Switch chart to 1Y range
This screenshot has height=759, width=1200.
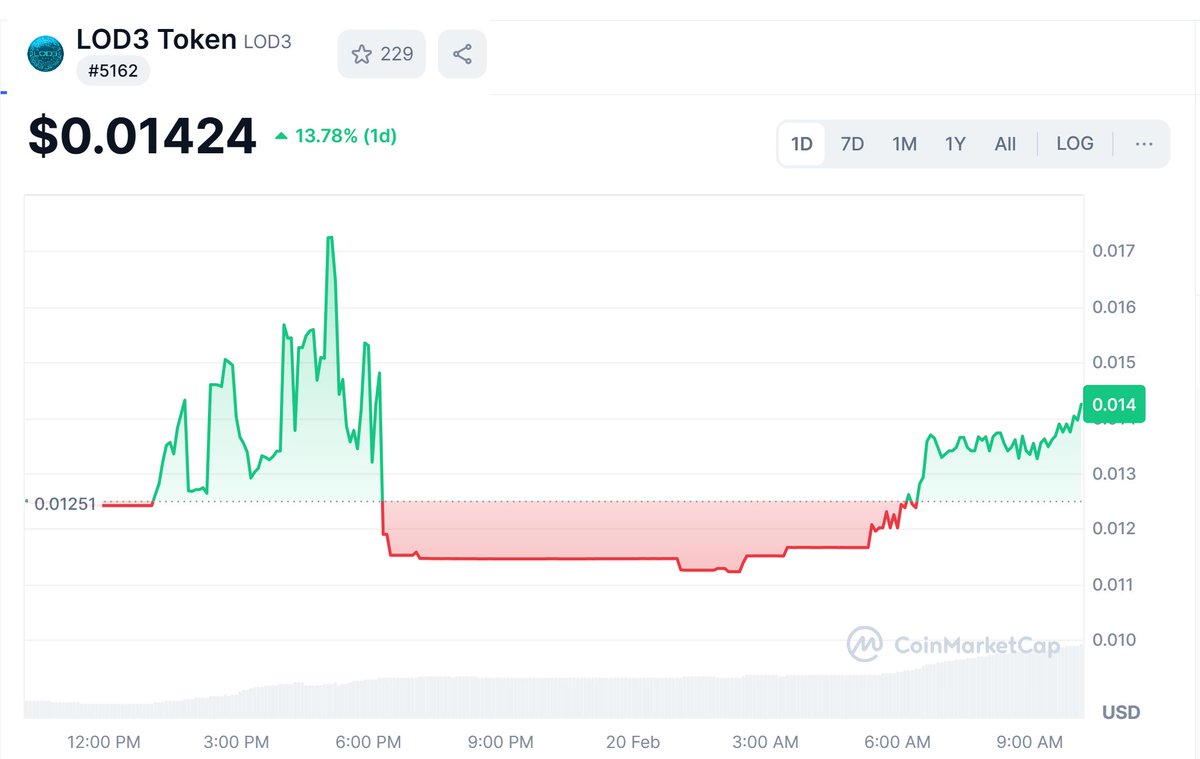955,144
